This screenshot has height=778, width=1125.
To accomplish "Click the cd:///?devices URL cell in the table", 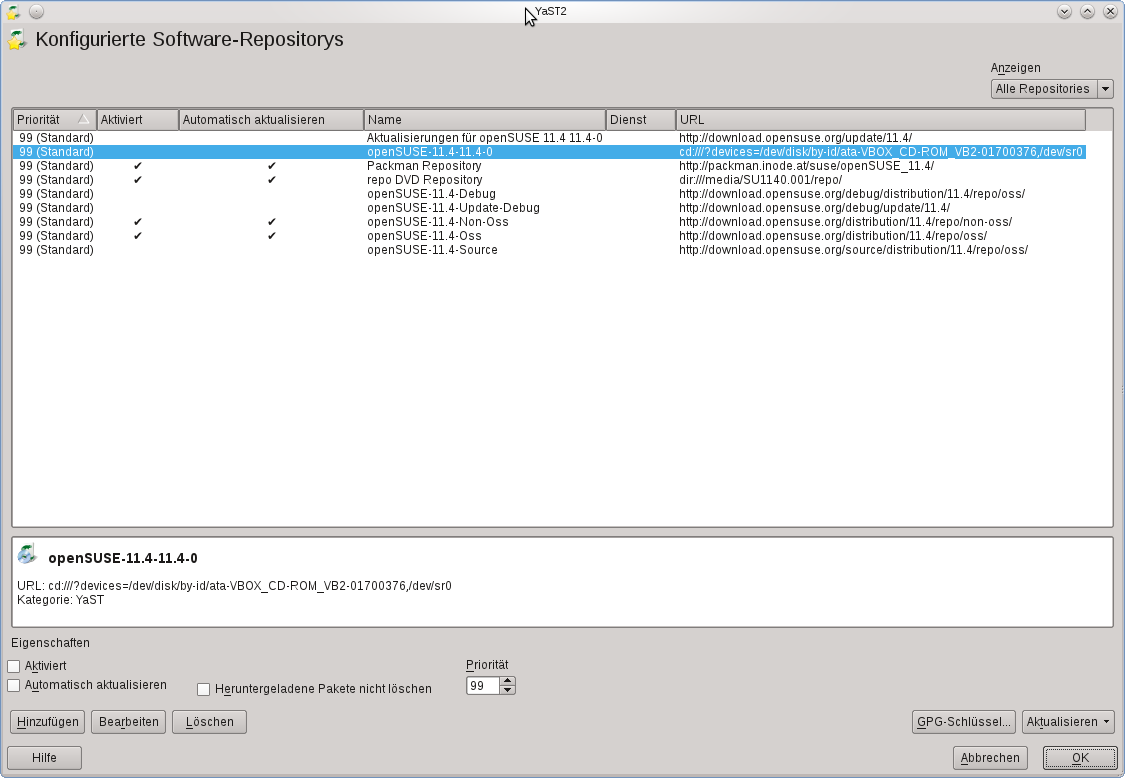I will (x=880, y=152).
